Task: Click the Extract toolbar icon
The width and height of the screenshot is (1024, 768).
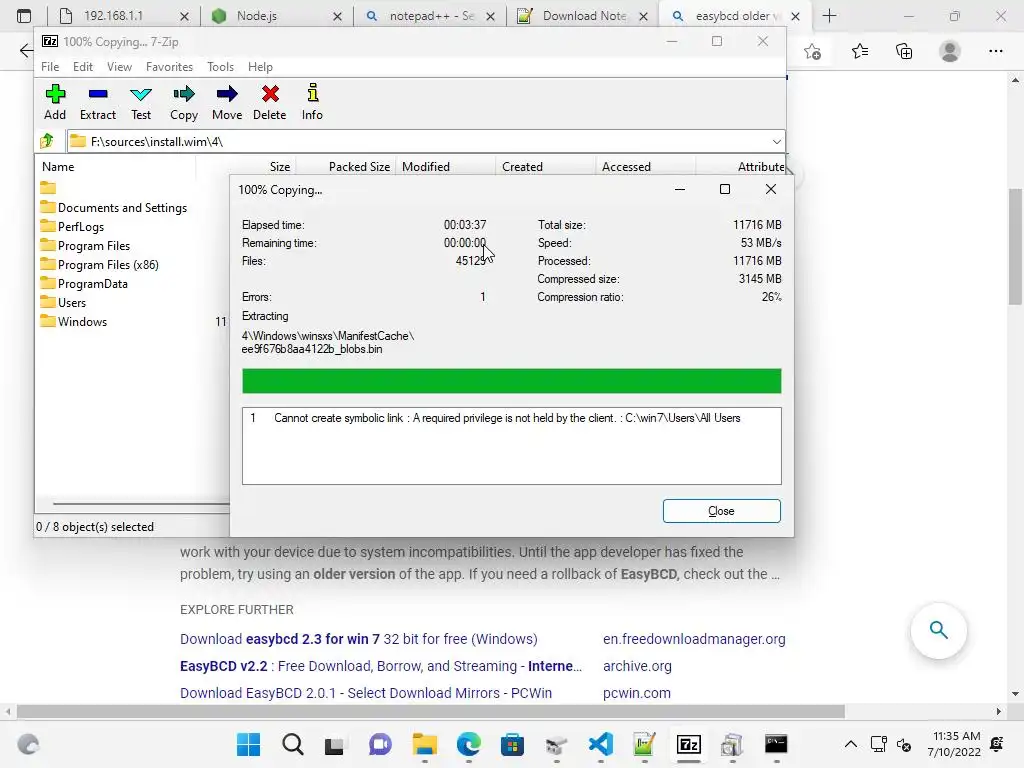Action: (98, 102)
